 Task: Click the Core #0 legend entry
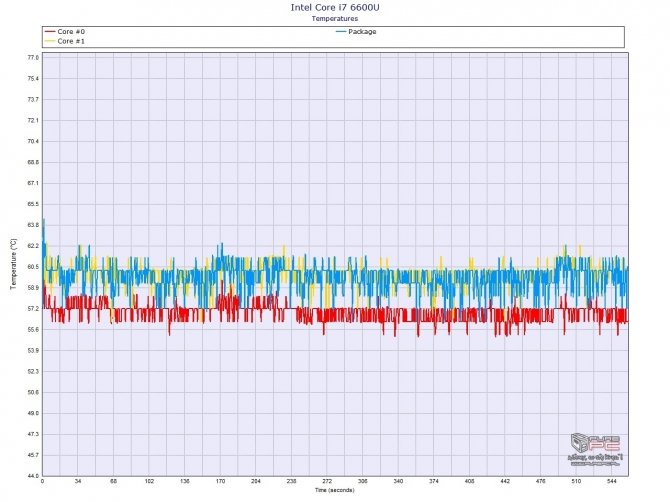coord(65,32)
